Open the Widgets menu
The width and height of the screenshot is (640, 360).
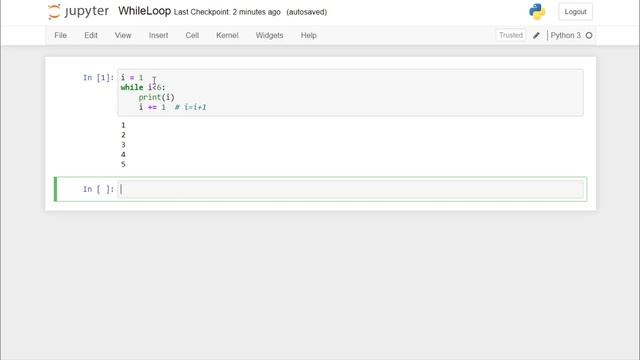(269, 36)
